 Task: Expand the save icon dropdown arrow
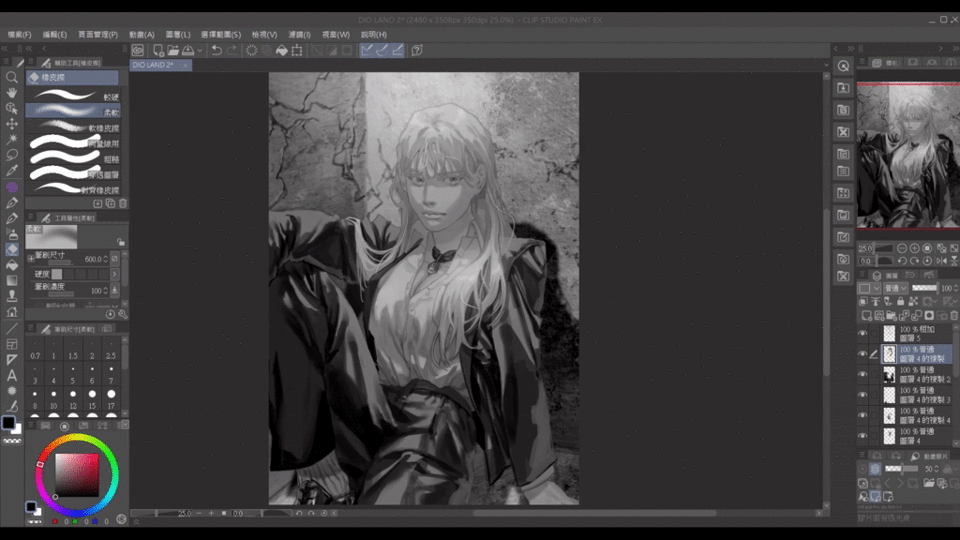click(201, 50)
